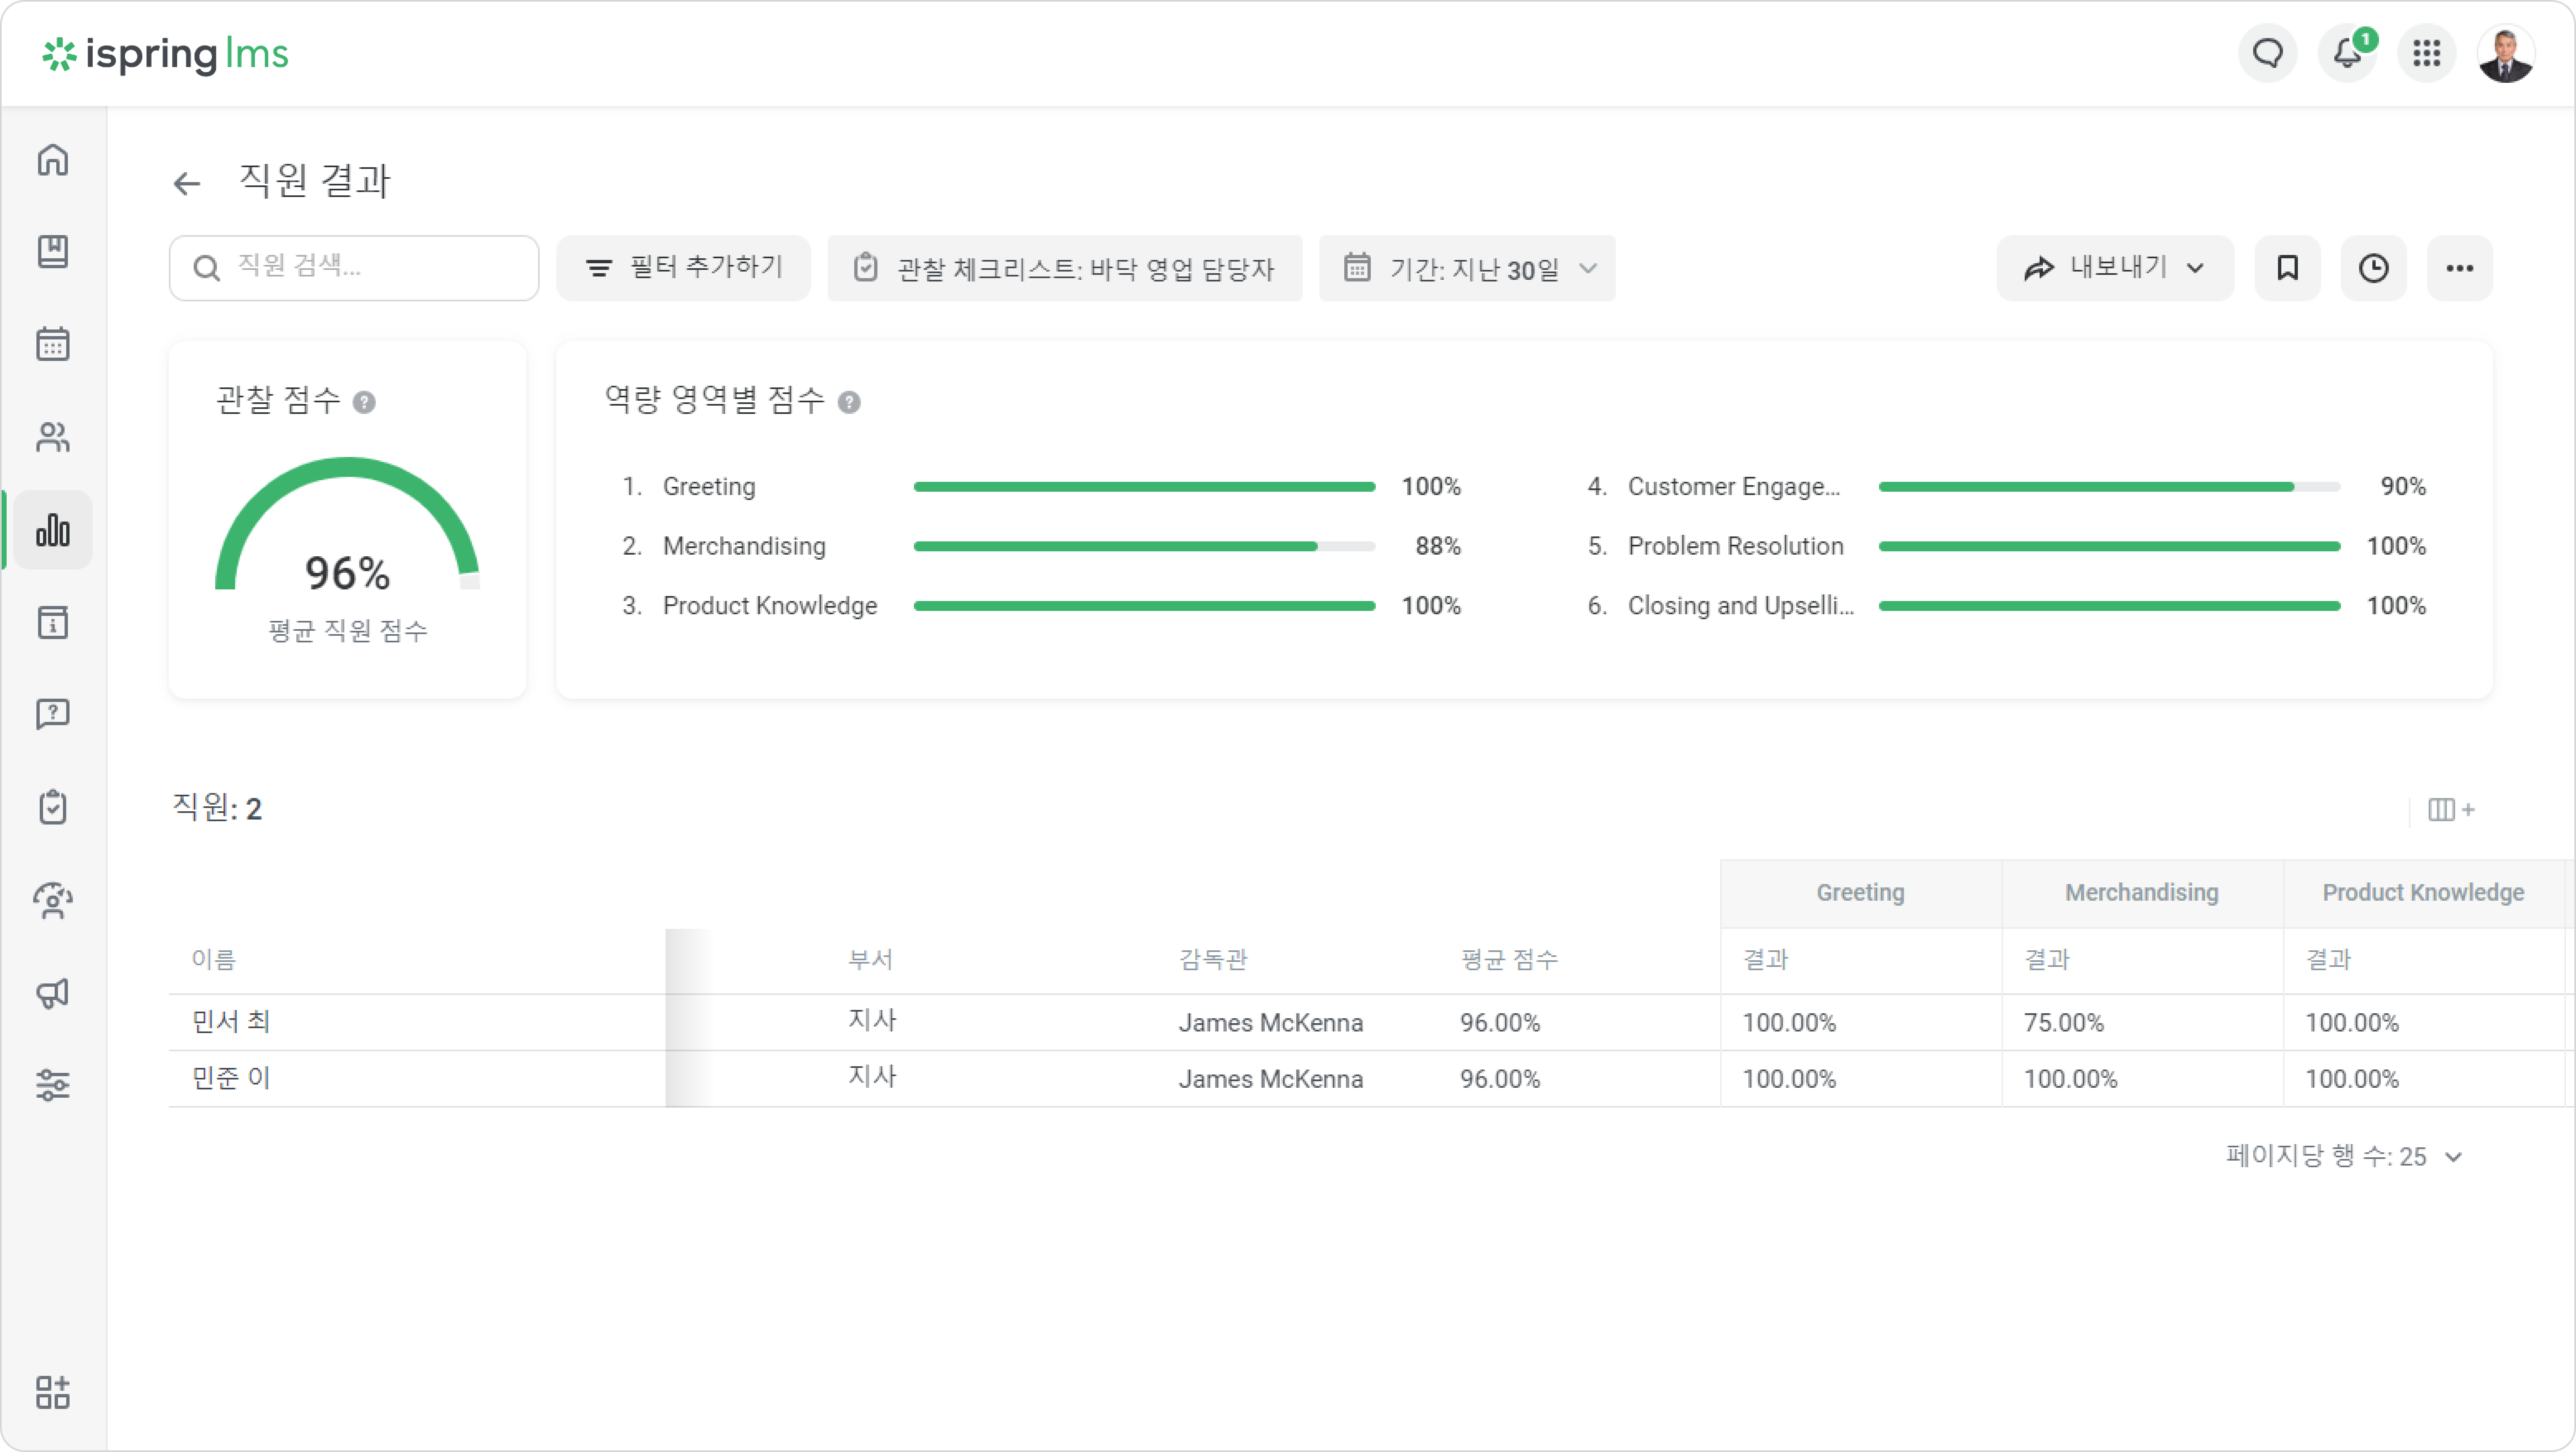
Task: Click the 직원 검색 search field
Action: click(354, 268)
